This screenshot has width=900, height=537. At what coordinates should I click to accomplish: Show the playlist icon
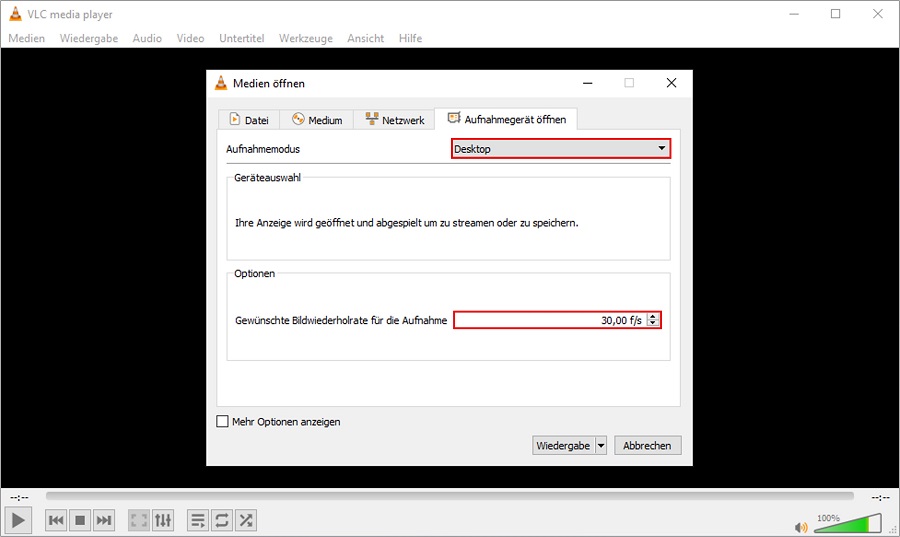pos(197,520)
